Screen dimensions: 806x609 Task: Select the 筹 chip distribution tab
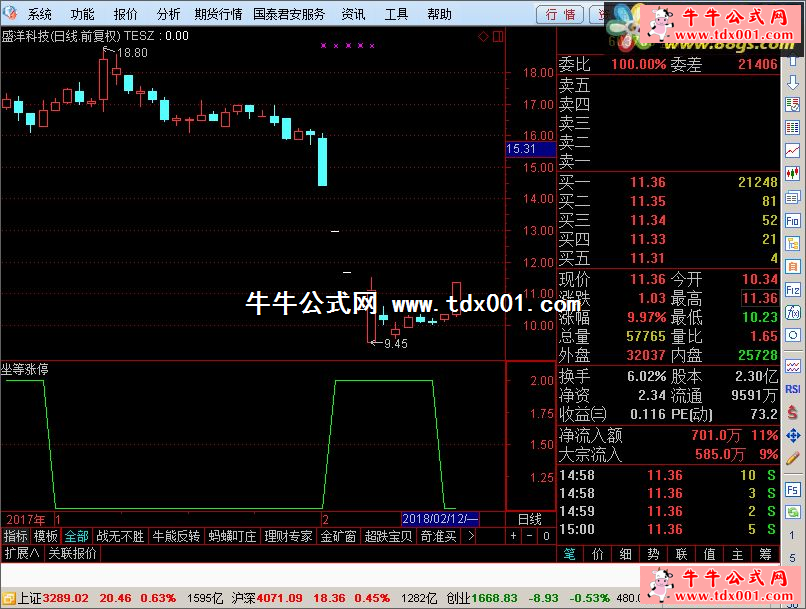point(765,554)
